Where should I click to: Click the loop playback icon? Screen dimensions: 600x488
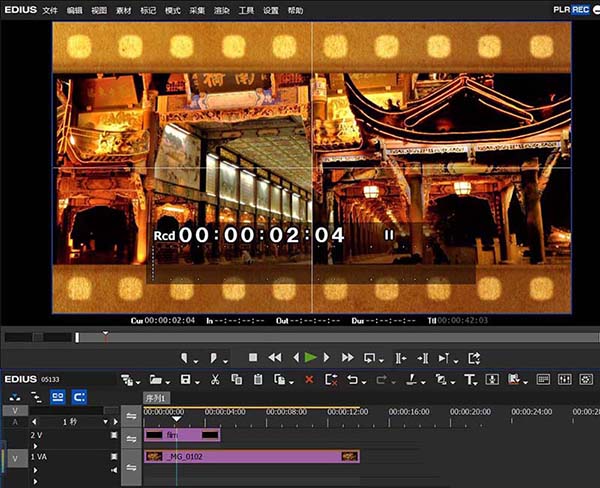tap(370, 358)
